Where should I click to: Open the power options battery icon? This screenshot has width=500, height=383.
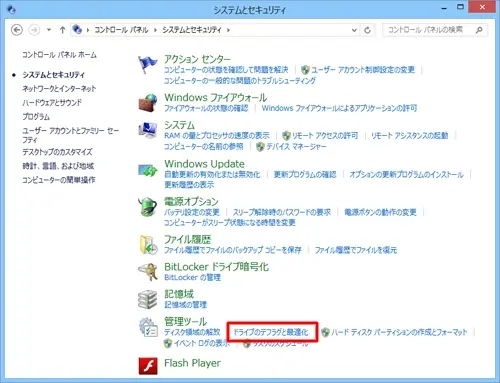147,207
